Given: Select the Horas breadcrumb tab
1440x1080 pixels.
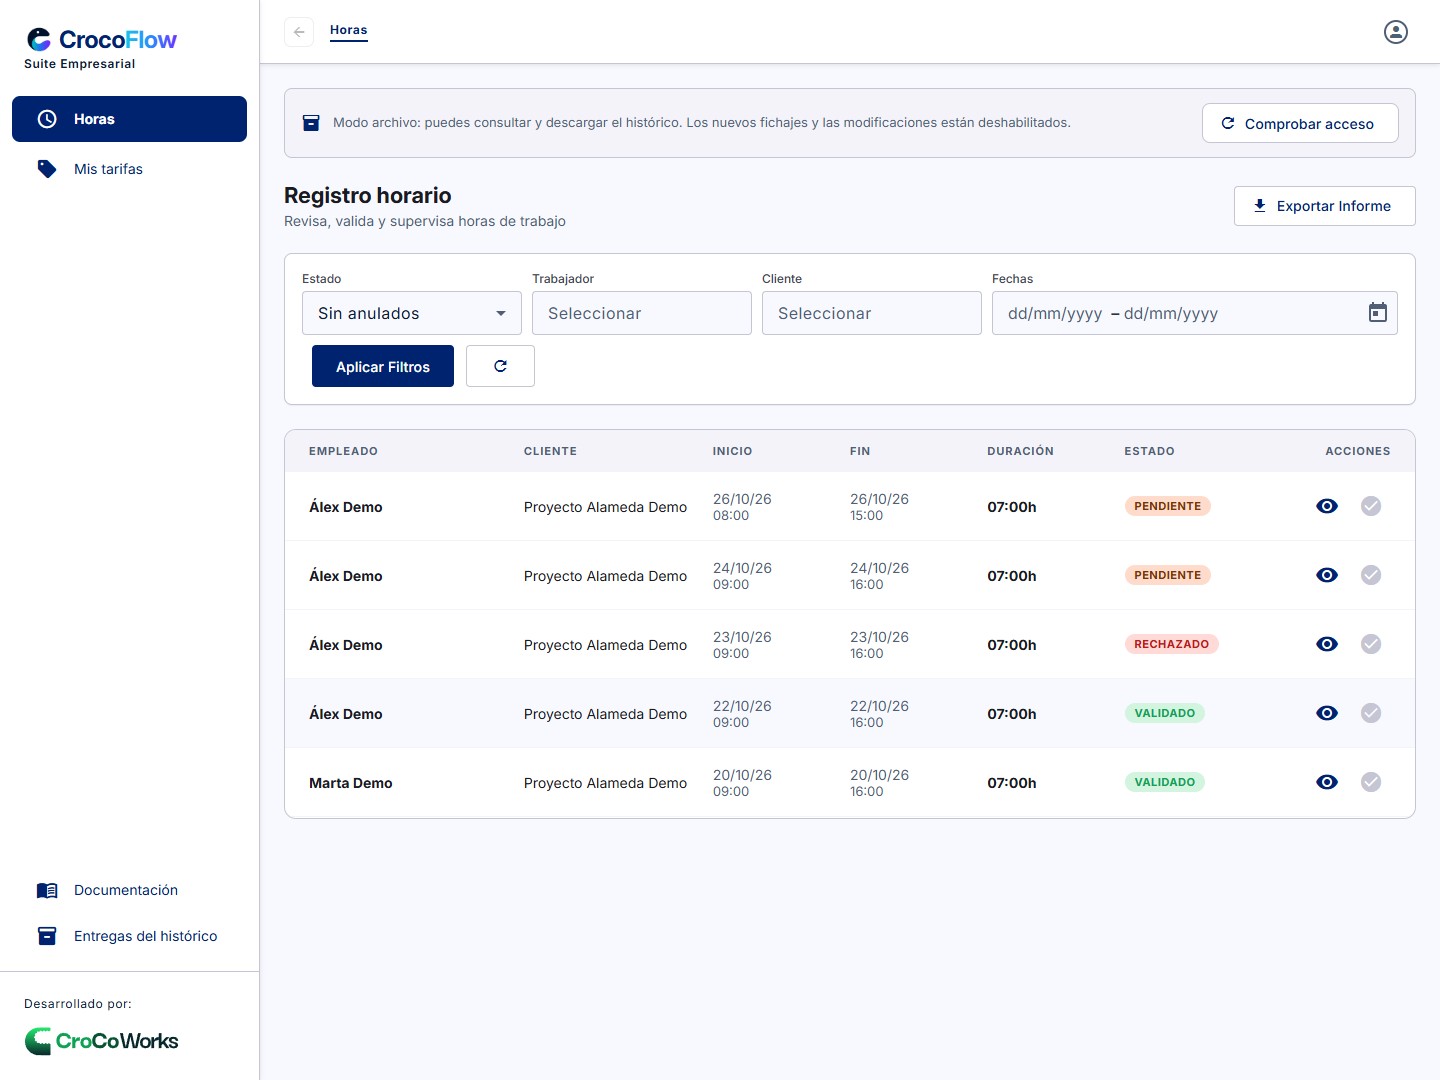Looking at the screenshot, I should 349,30.
